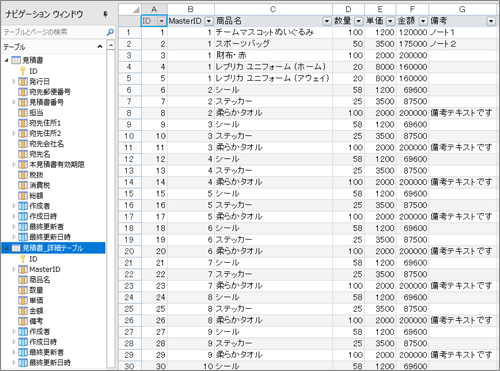Click 作成者 icon under 見積書 table
500x371 pixels.
coord(23,206)
